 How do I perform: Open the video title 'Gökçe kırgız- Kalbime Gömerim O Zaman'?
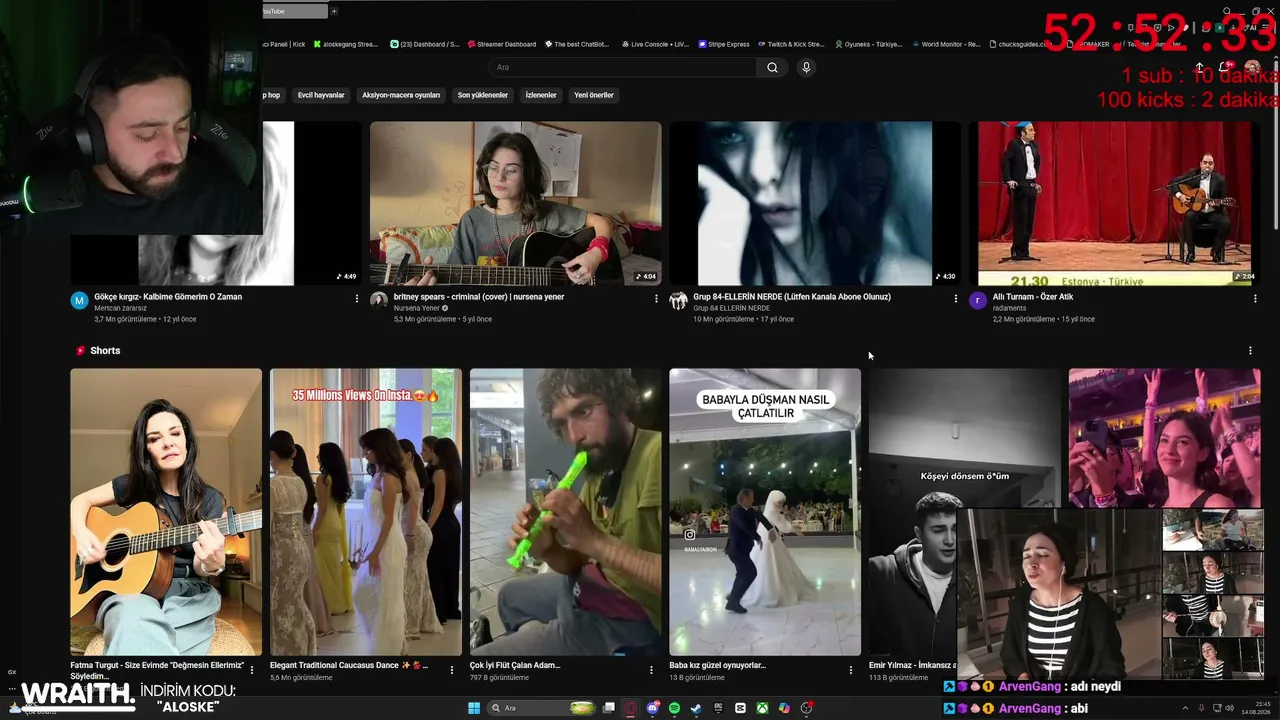click(x=168, y=297)
